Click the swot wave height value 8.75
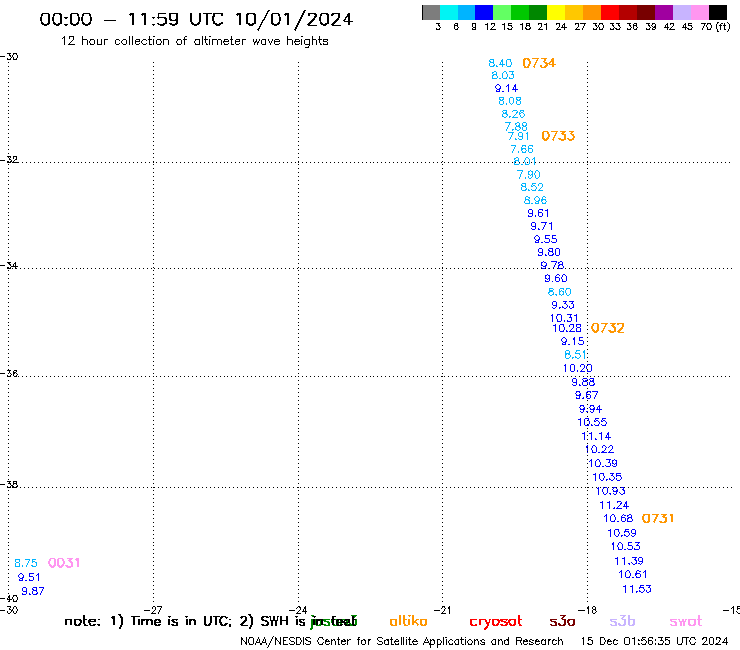 (x=25, y=563)
